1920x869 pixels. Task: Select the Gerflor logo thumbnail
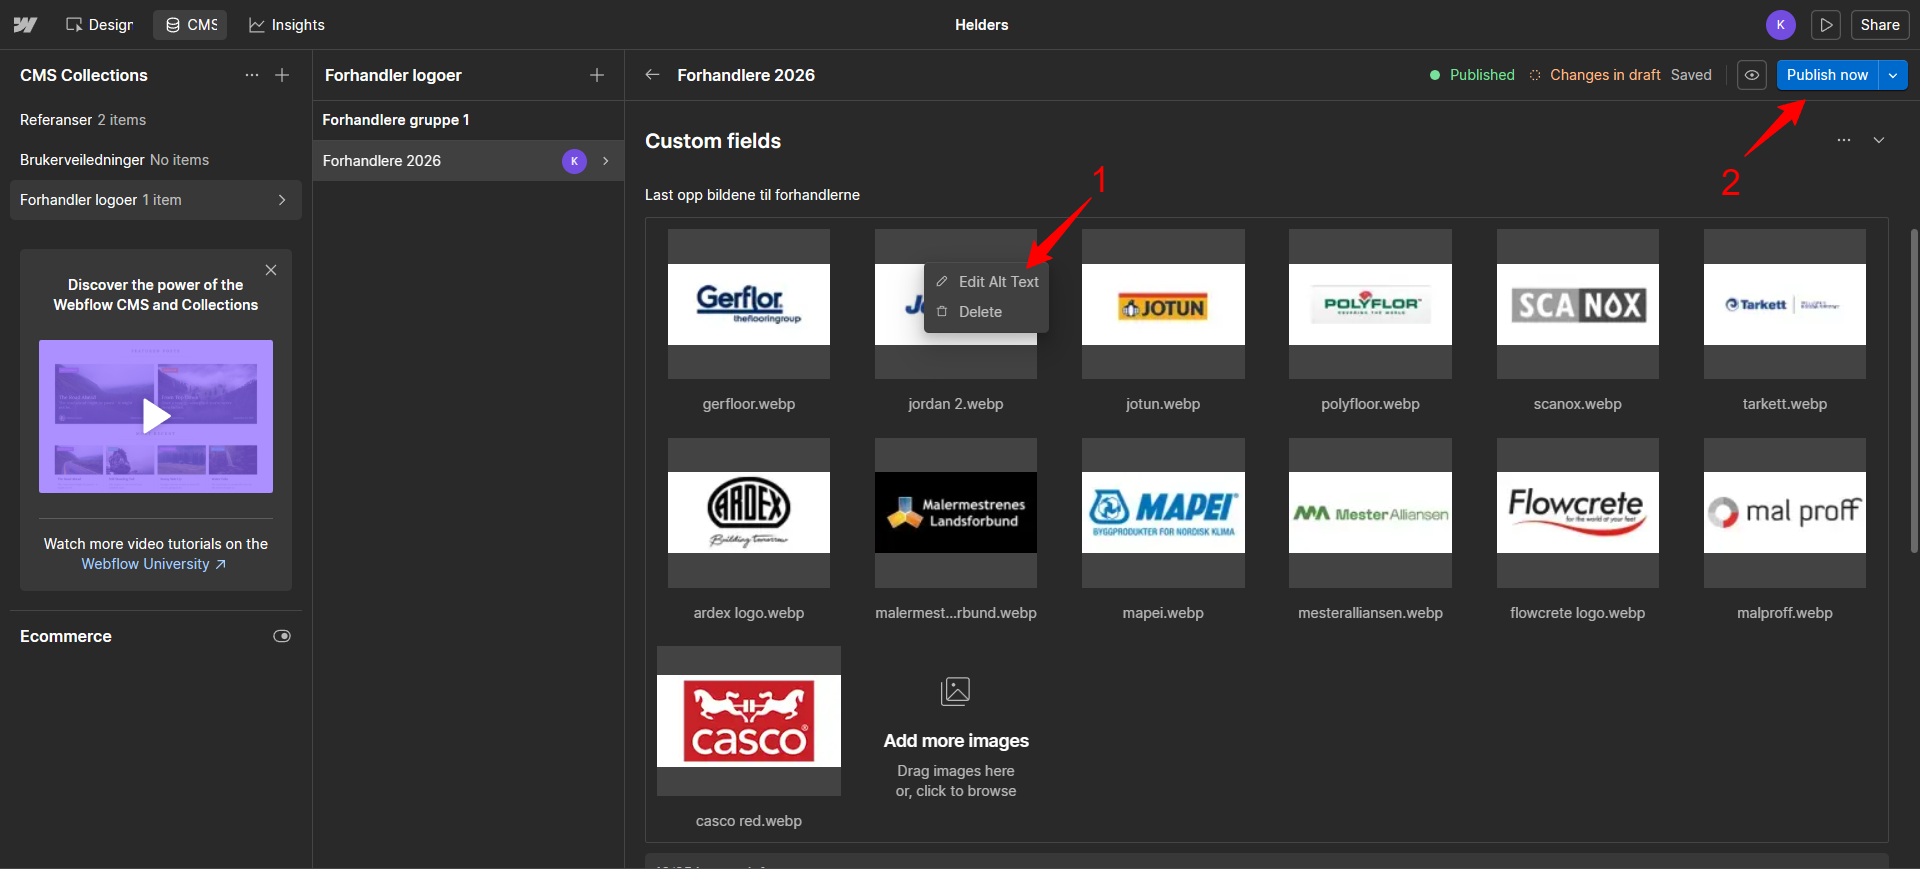point(749,304)
